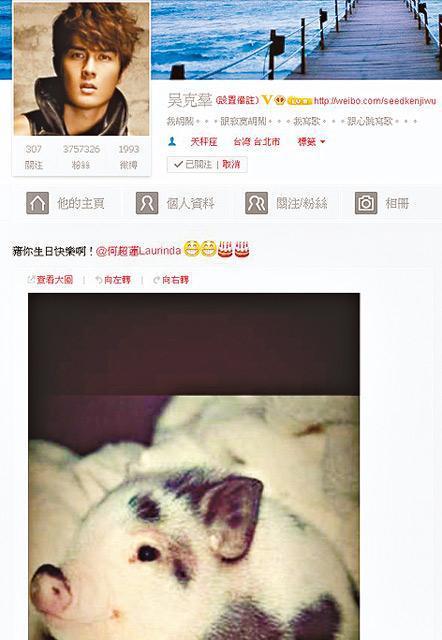442x640 pixels.
Task: Open the two-people icon for 關注/粉絲
Action: [256, 203]
